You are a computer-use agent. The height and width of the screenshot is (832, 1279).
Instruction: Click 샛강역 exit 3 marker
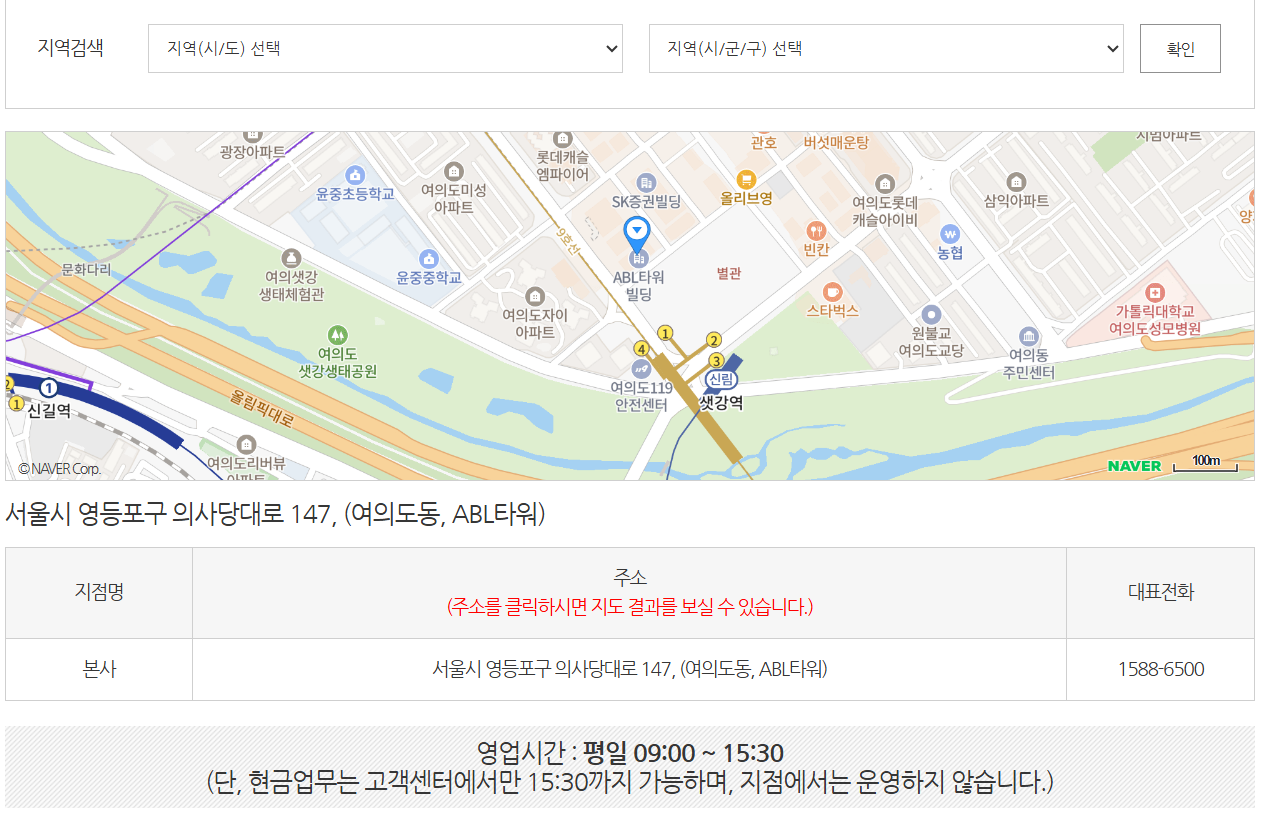pos(716,361)
